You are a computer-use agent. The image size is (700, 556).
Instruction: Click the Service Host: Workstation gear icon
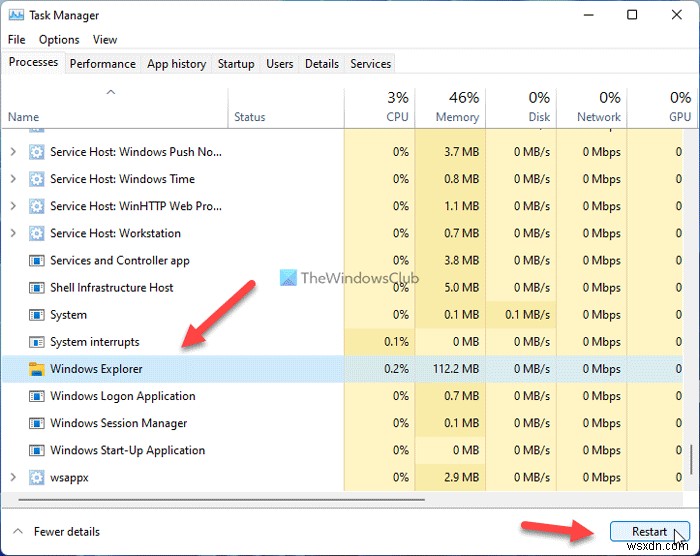tap(37, 233)
